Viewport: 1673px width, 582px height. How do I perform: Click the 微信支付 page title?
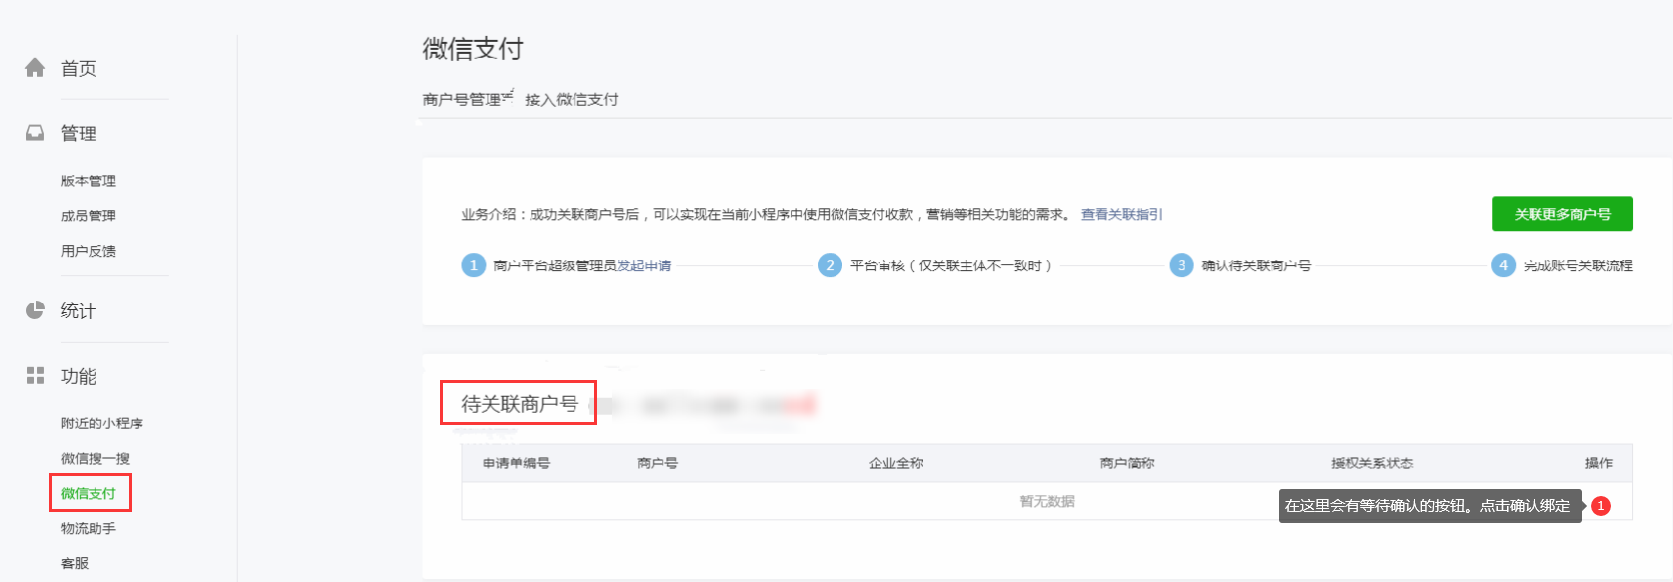[x=473, y=48]
